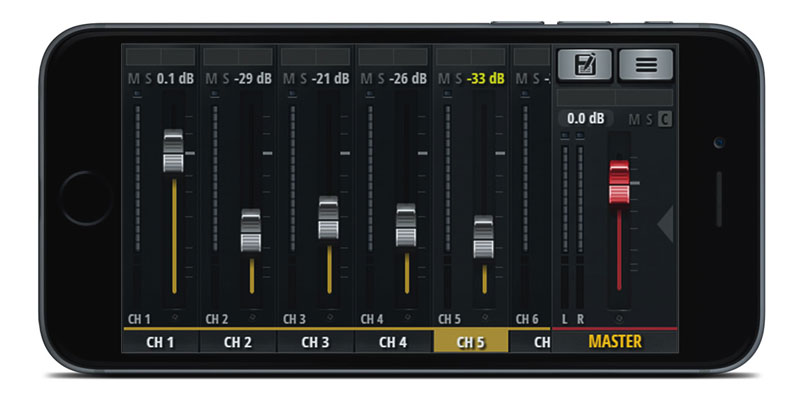Tap the small diamond icon under CH 2 fader
The width and height of the screenshot is (800, 401).
252,317
